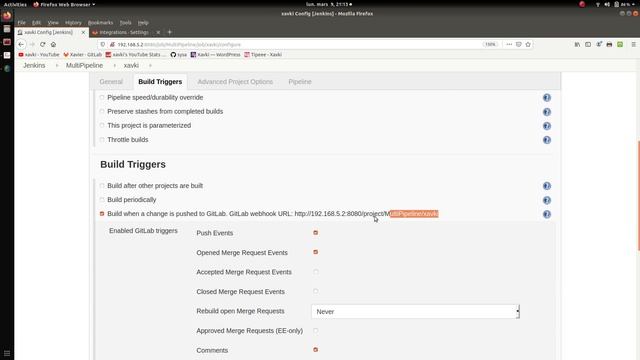Open the Files icon in Ubuntu dock

[7, 29]
